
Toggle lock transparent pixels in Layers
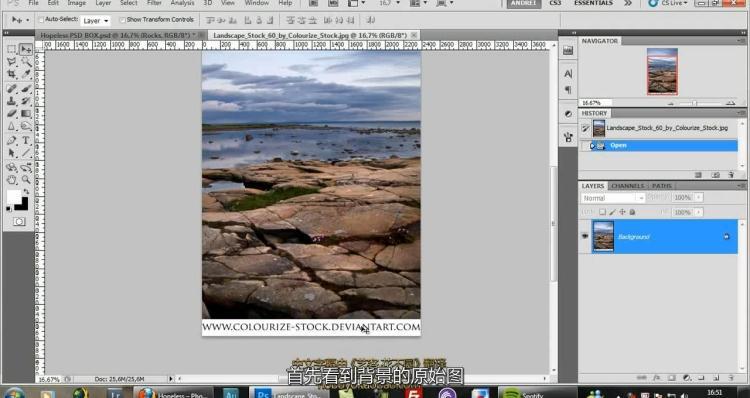click(x=602, y=212)
